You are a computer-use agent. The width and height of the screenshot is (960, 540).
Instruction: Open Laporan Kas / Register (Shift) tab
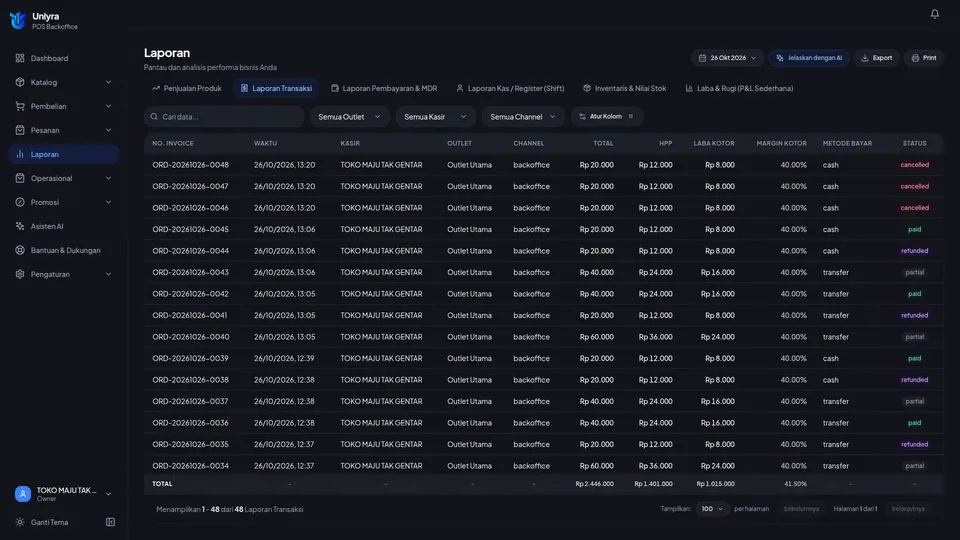(510, 88)
